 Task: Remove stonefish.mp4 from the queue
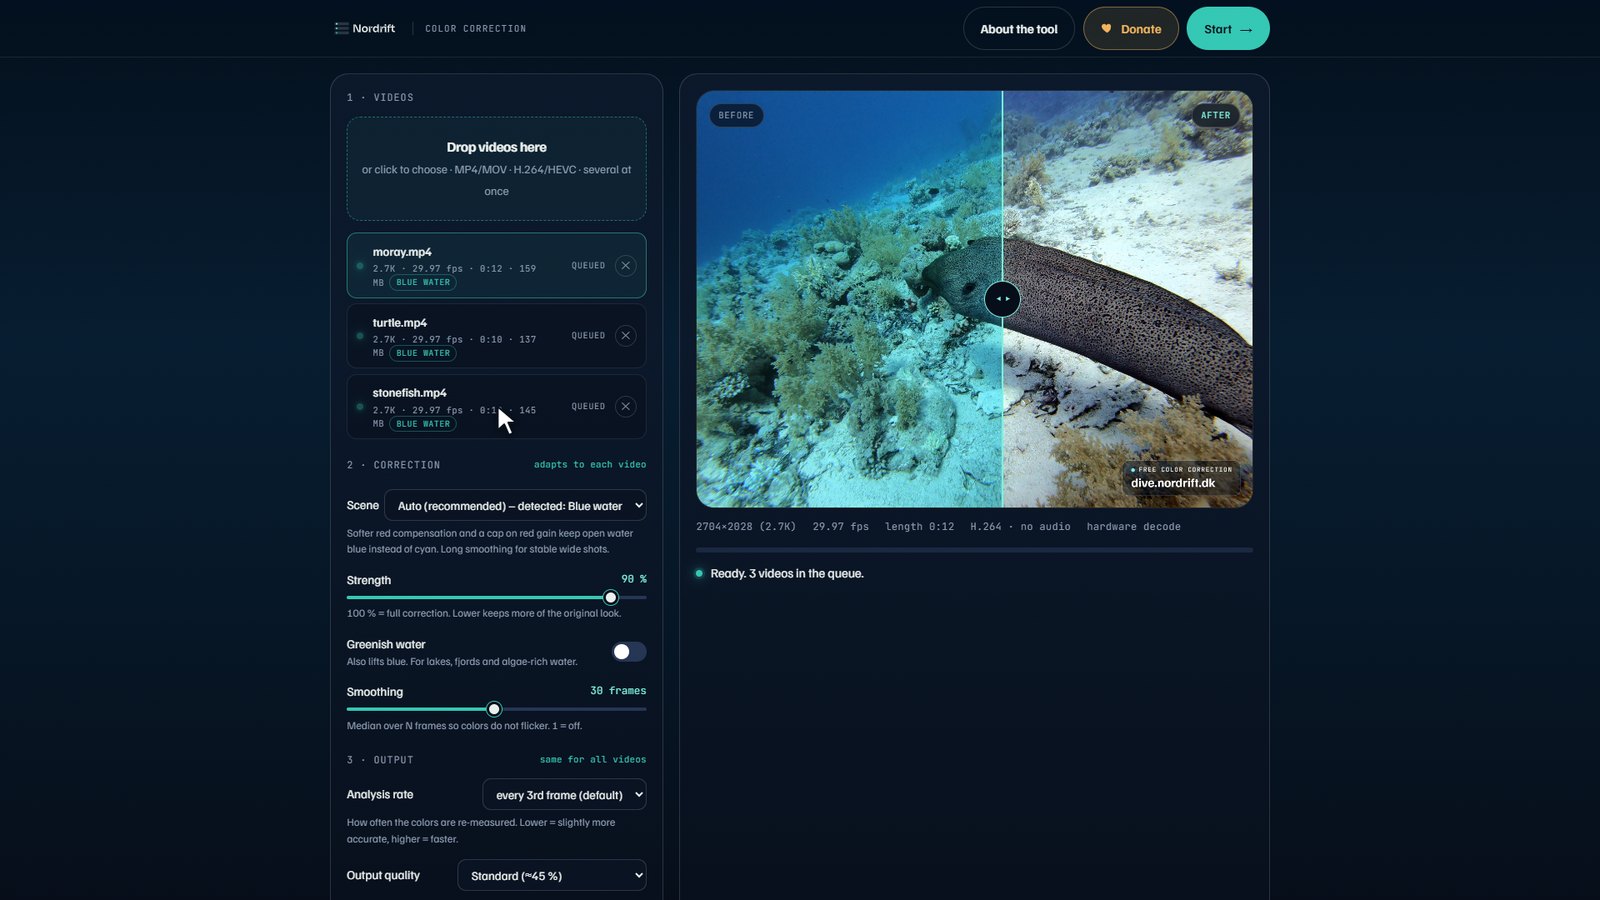pyautogui.click(x=625, y=406)
